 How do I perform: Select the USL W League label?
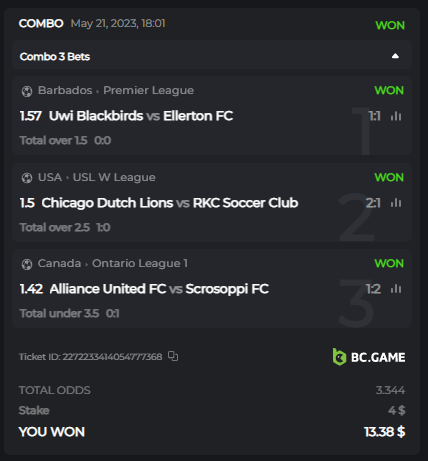[x=114, y=177]
